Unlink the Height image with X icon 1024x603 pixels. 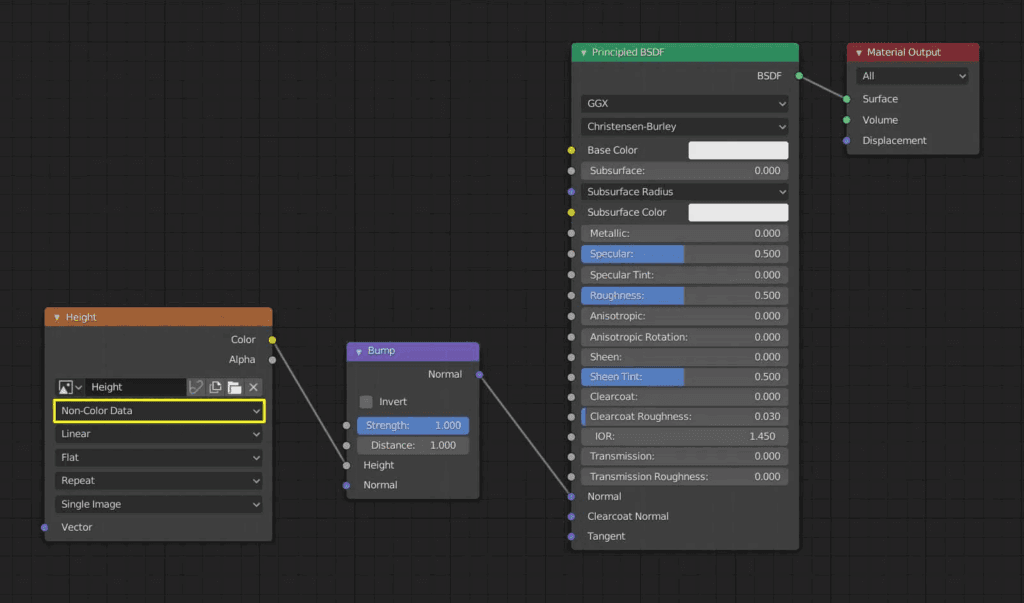click(x=253, y=387)
